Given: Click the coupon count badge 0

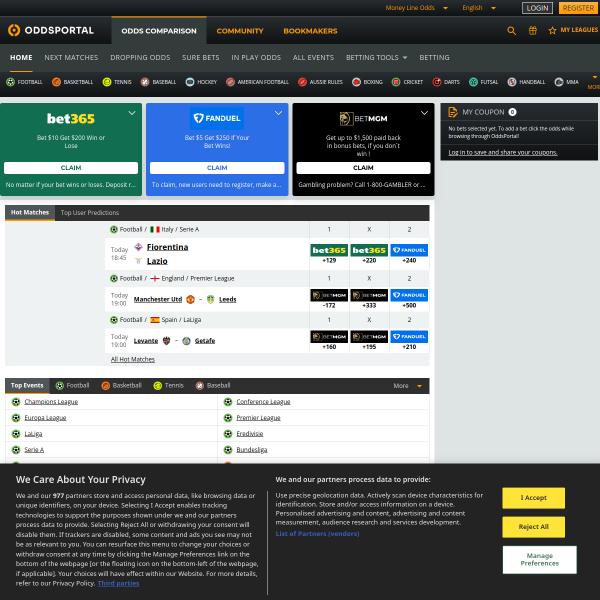Looking at the screenshot, I should click(x=512, y=112).
